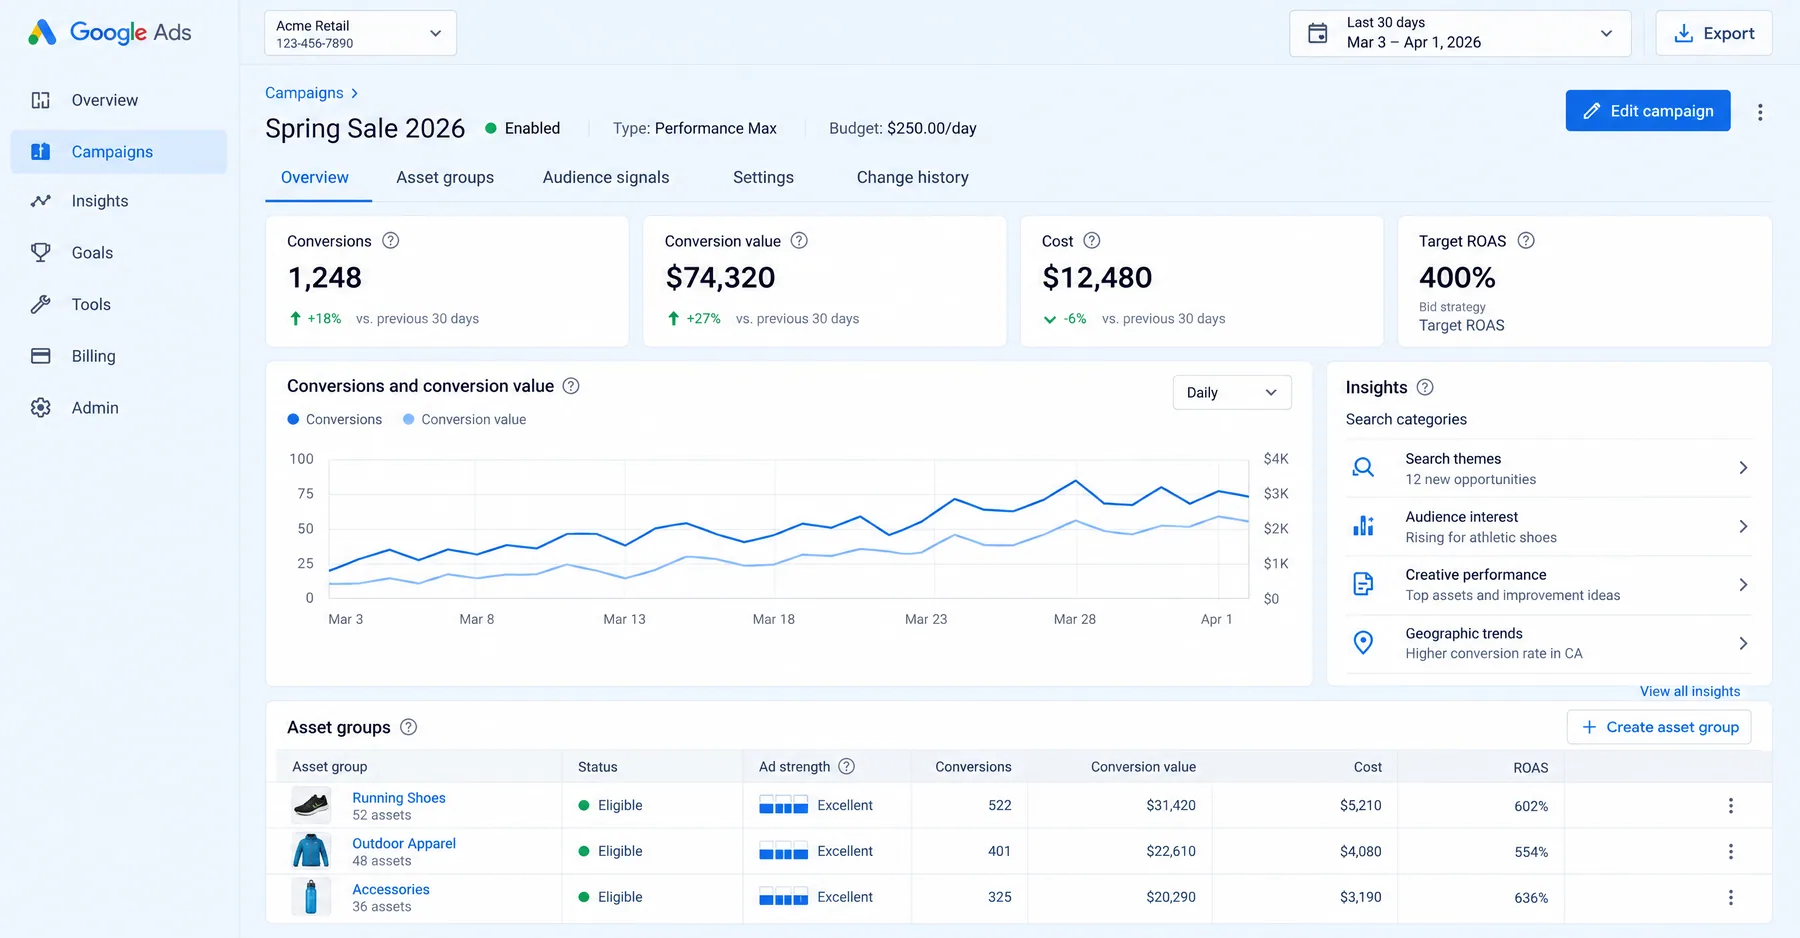The image size is (1800, 938).
Task: Click the Running Shoes thumbnail image
Action: (x=311, y=806)
